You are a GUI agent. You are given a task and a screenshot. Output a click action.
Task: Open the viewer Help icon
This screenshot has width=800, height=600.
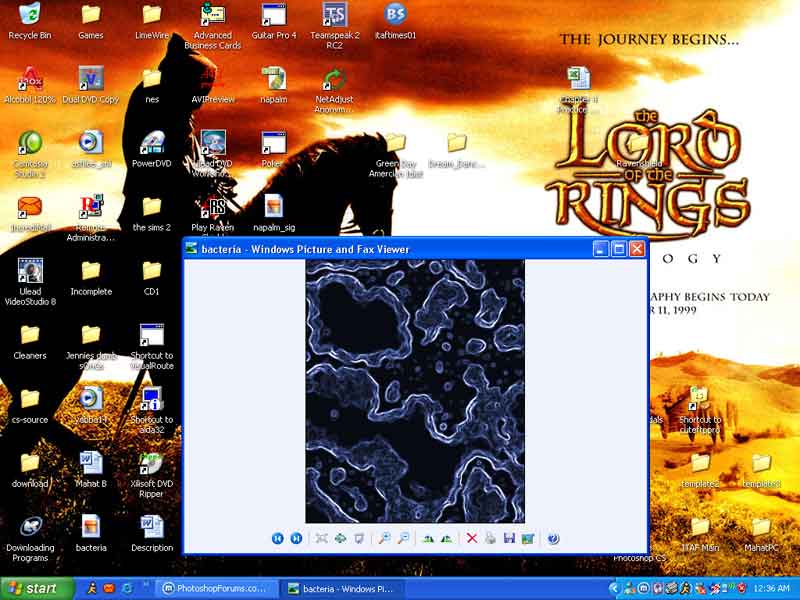click(553, 538)
